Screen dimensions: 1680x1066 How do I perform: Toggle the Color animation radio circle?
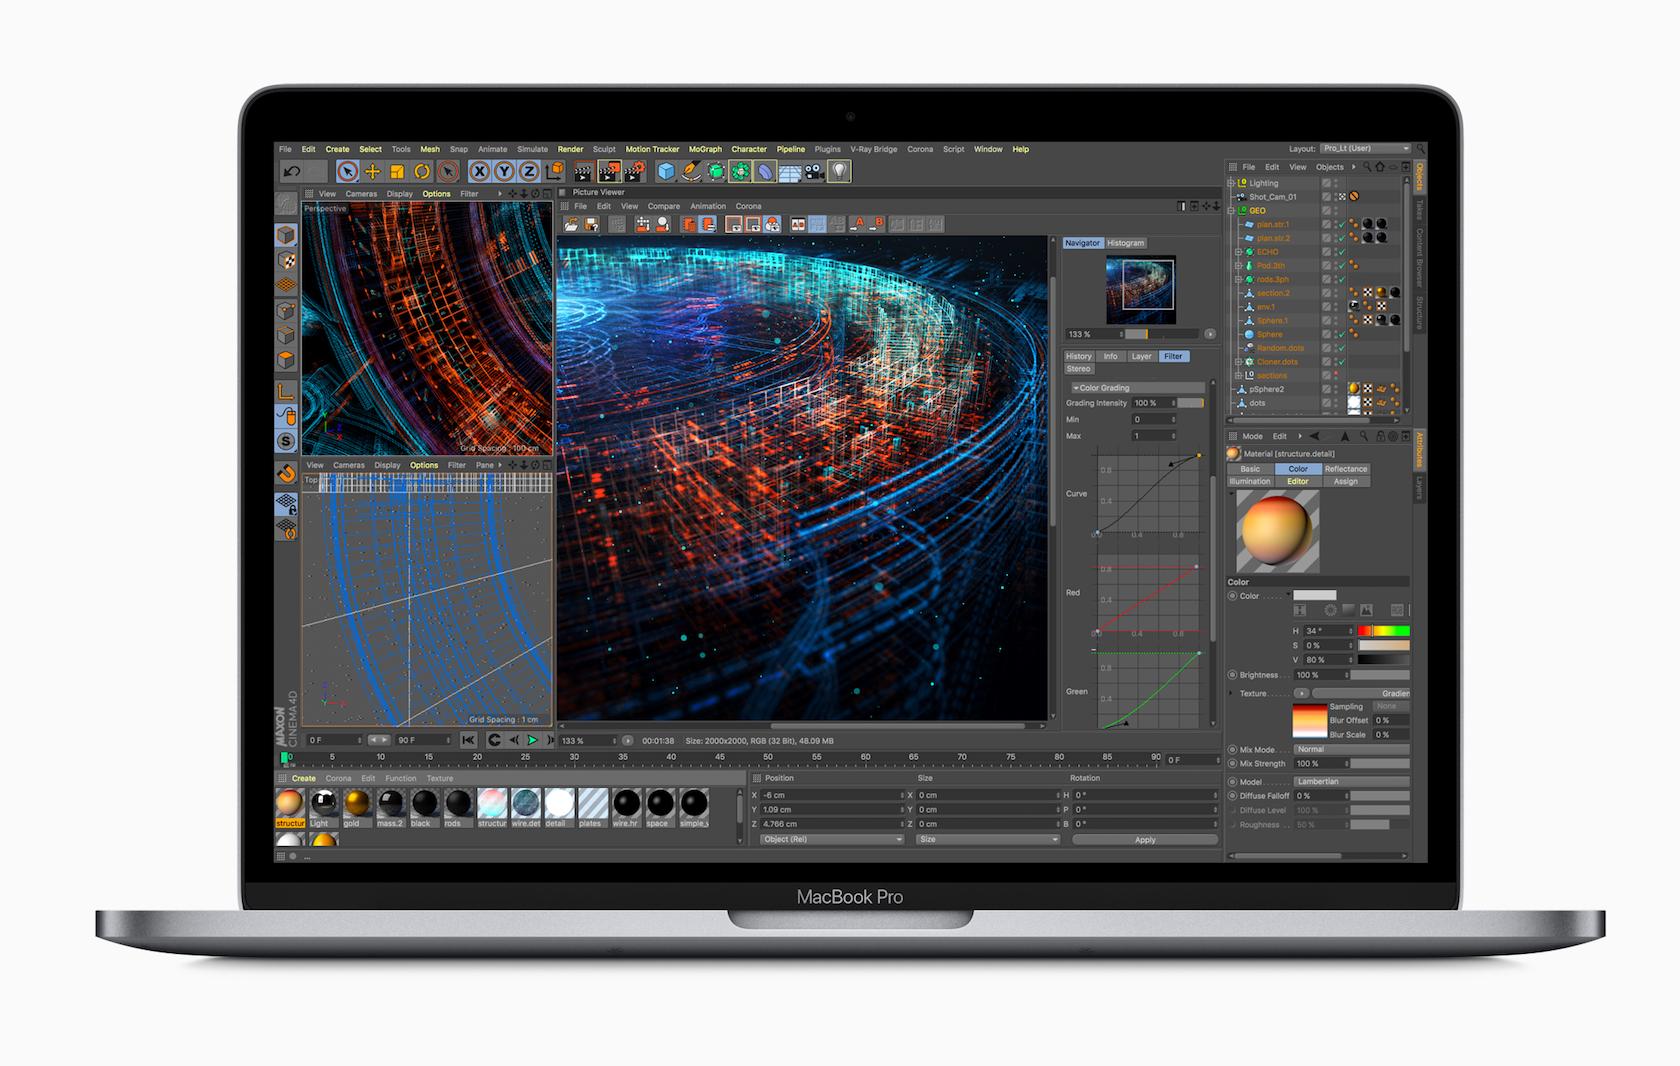(x=1233, y=596)
